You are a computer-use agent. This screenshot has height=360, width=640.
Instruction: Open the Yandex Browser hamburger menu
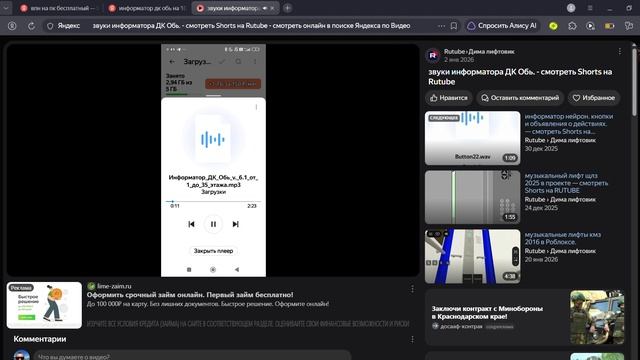tap(590, 8)
